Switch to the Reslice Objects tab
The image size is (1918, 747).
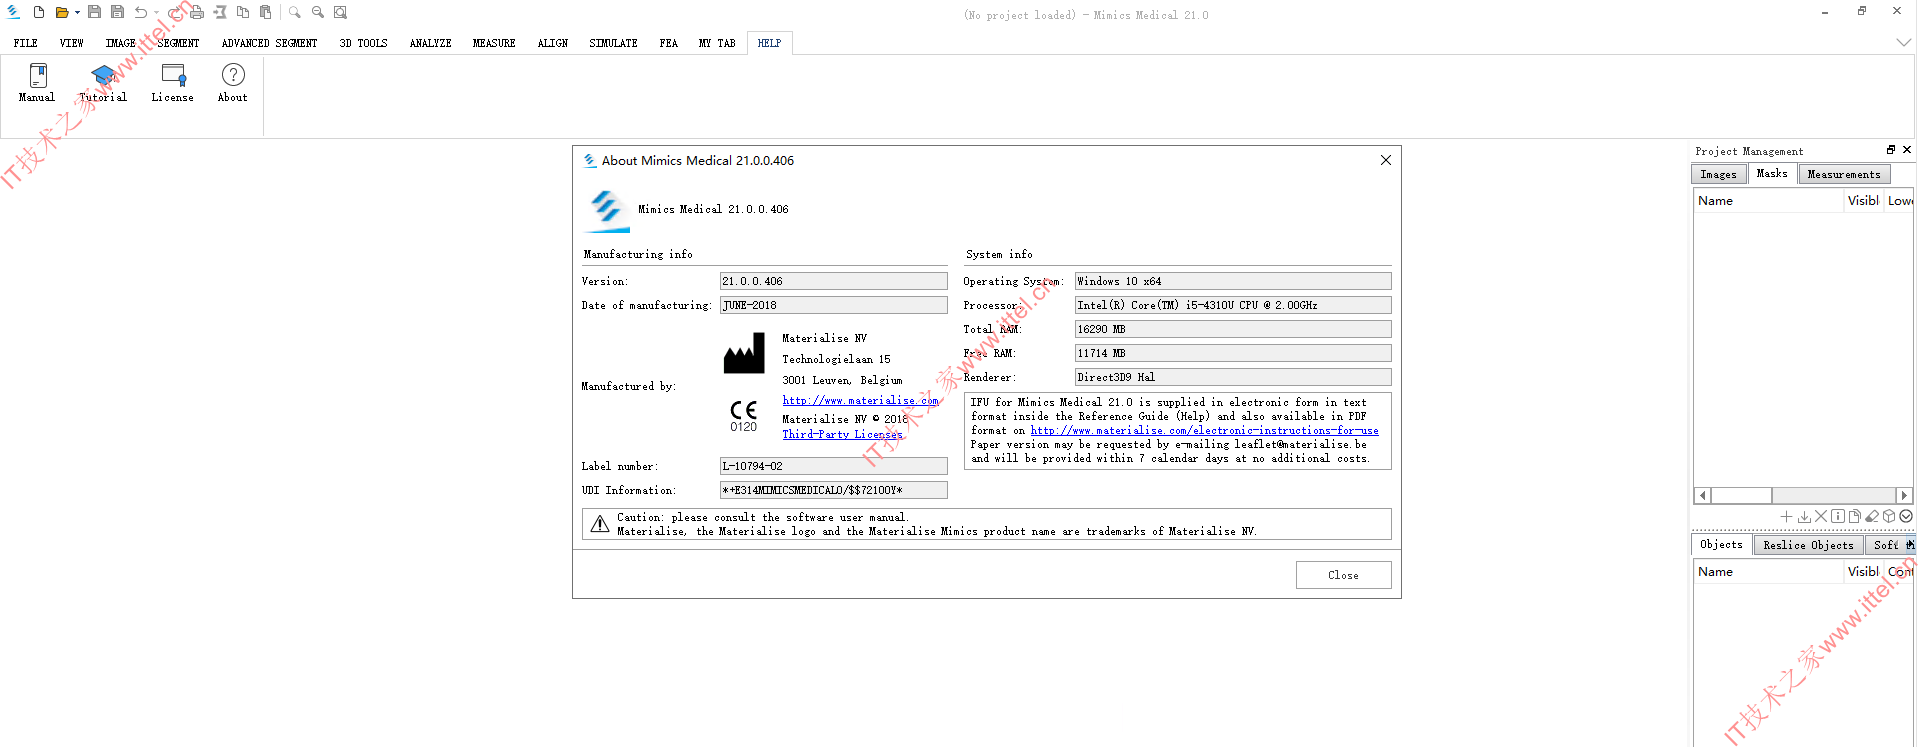pyautogui.click(x=1808, y=546)
